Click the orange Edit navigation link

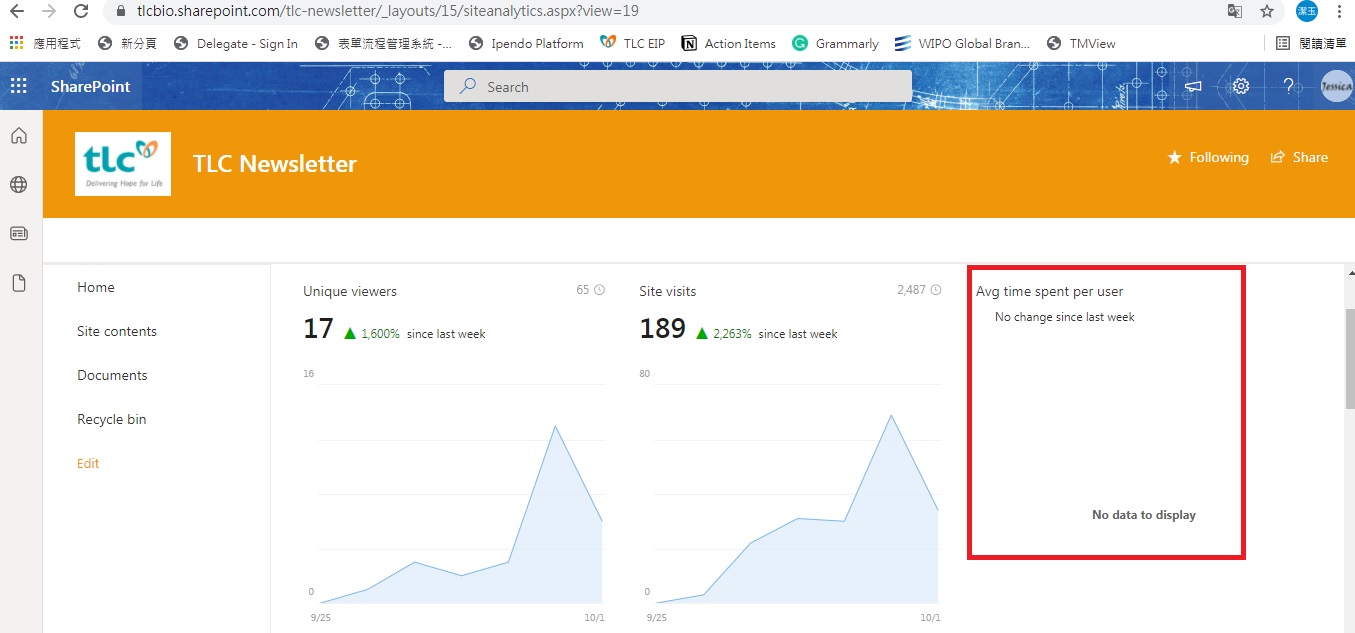click(88, 463)
